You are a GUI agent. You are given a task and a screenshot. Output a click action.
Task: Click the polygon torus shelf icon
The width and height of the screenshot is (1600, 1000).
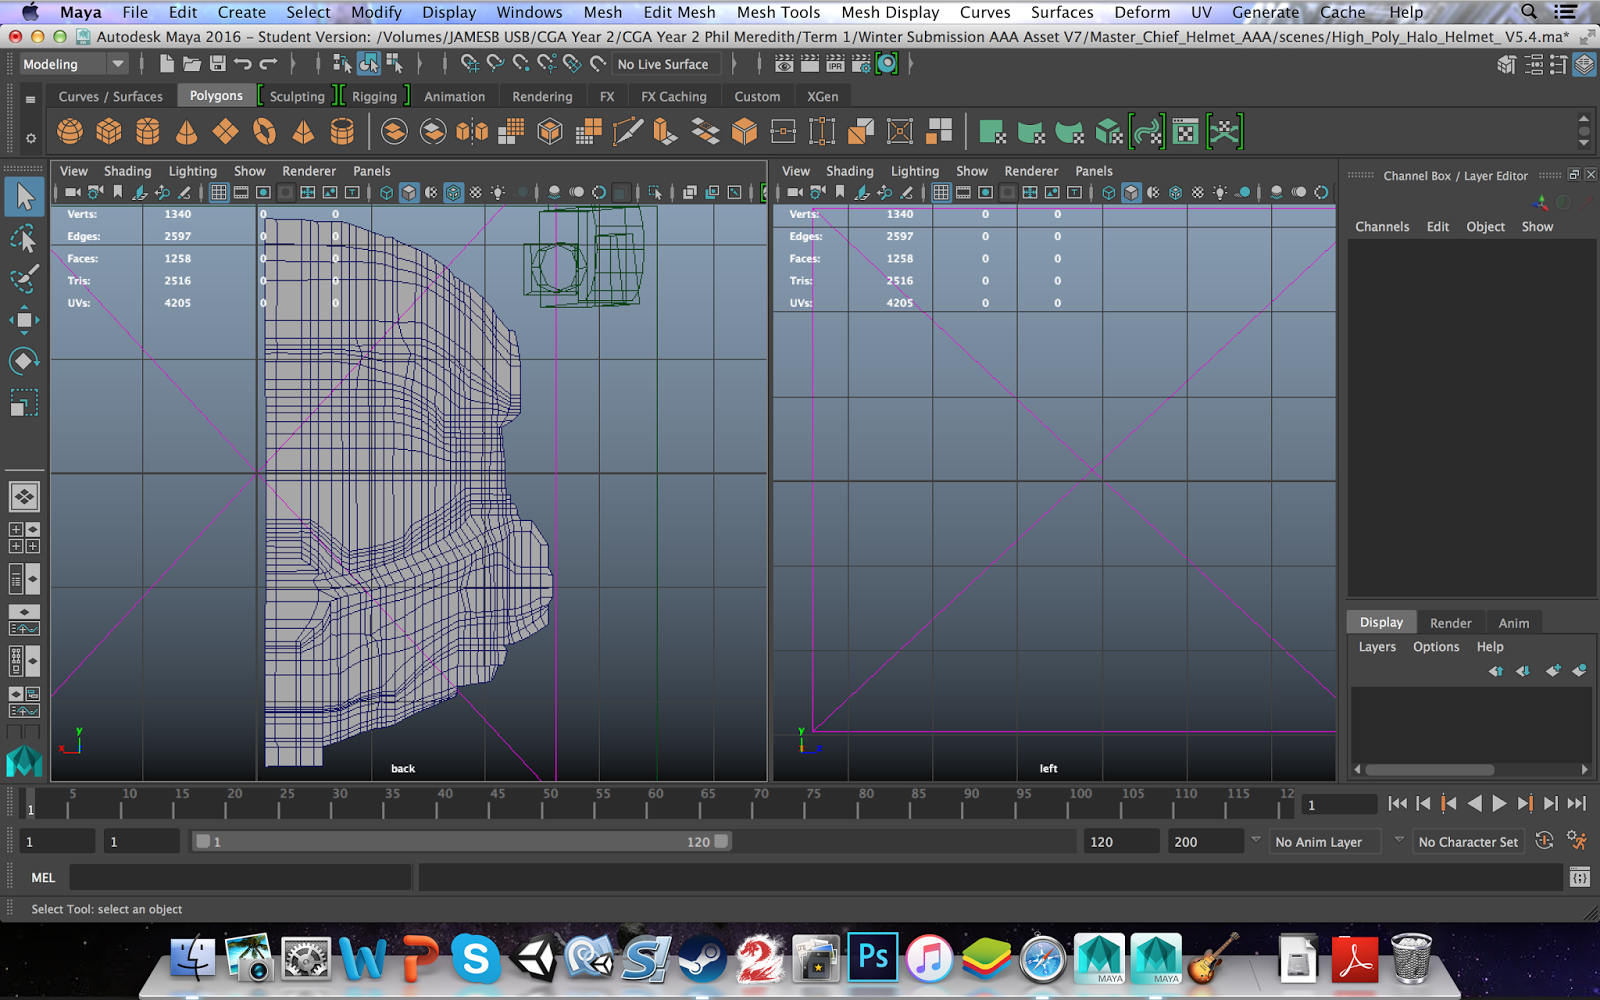coord(264,131)
